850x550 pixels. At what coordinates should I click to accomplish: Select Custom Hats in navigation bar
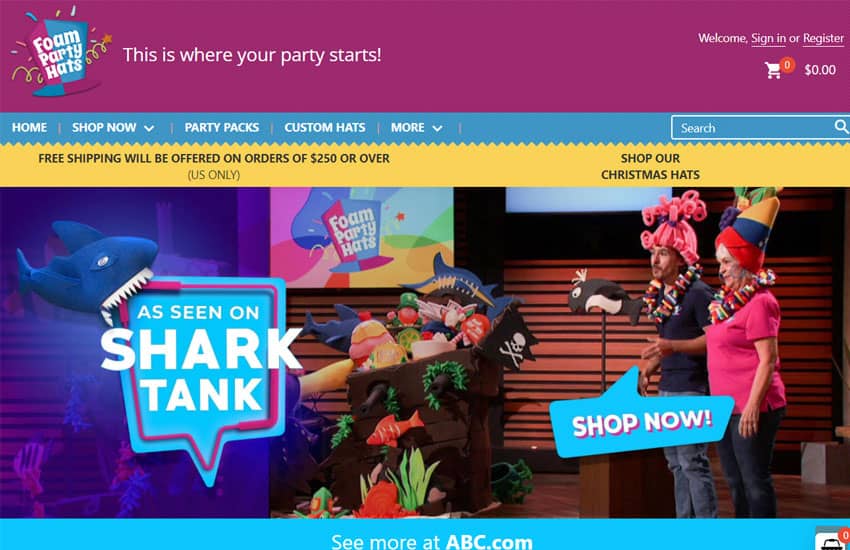[325, 127]
